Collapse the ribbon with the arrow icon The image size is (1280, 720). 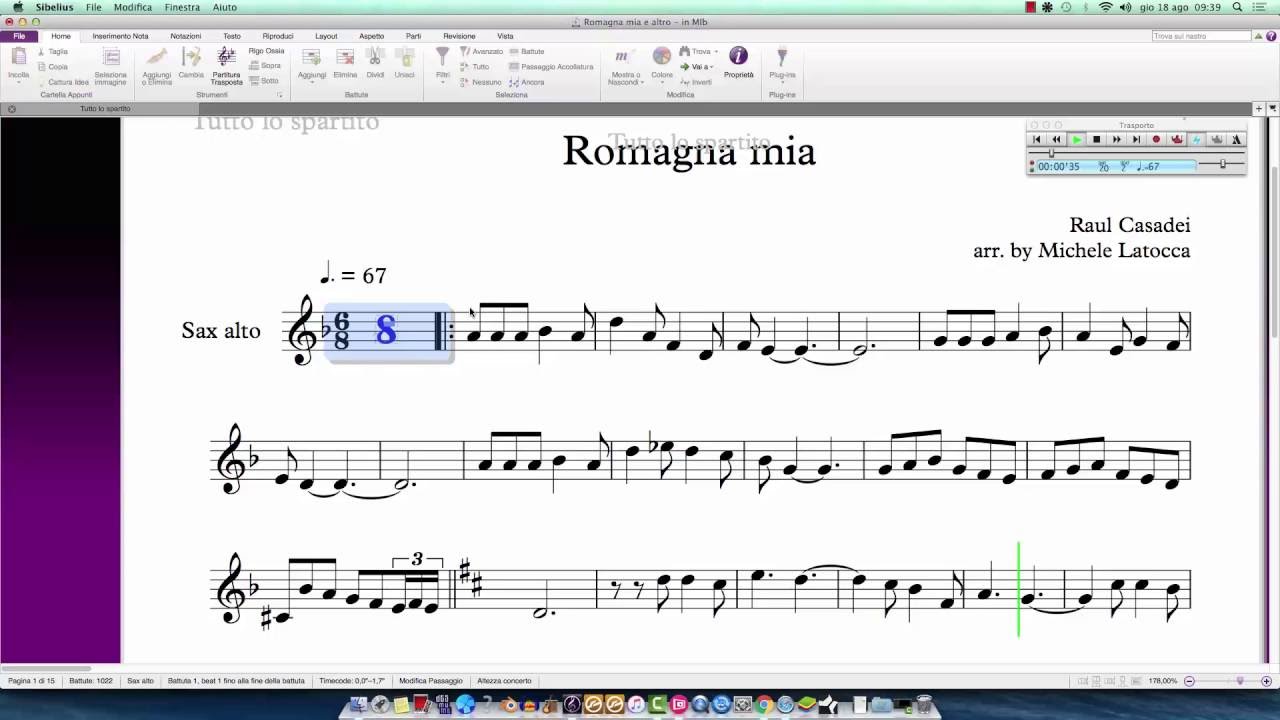1258,36
